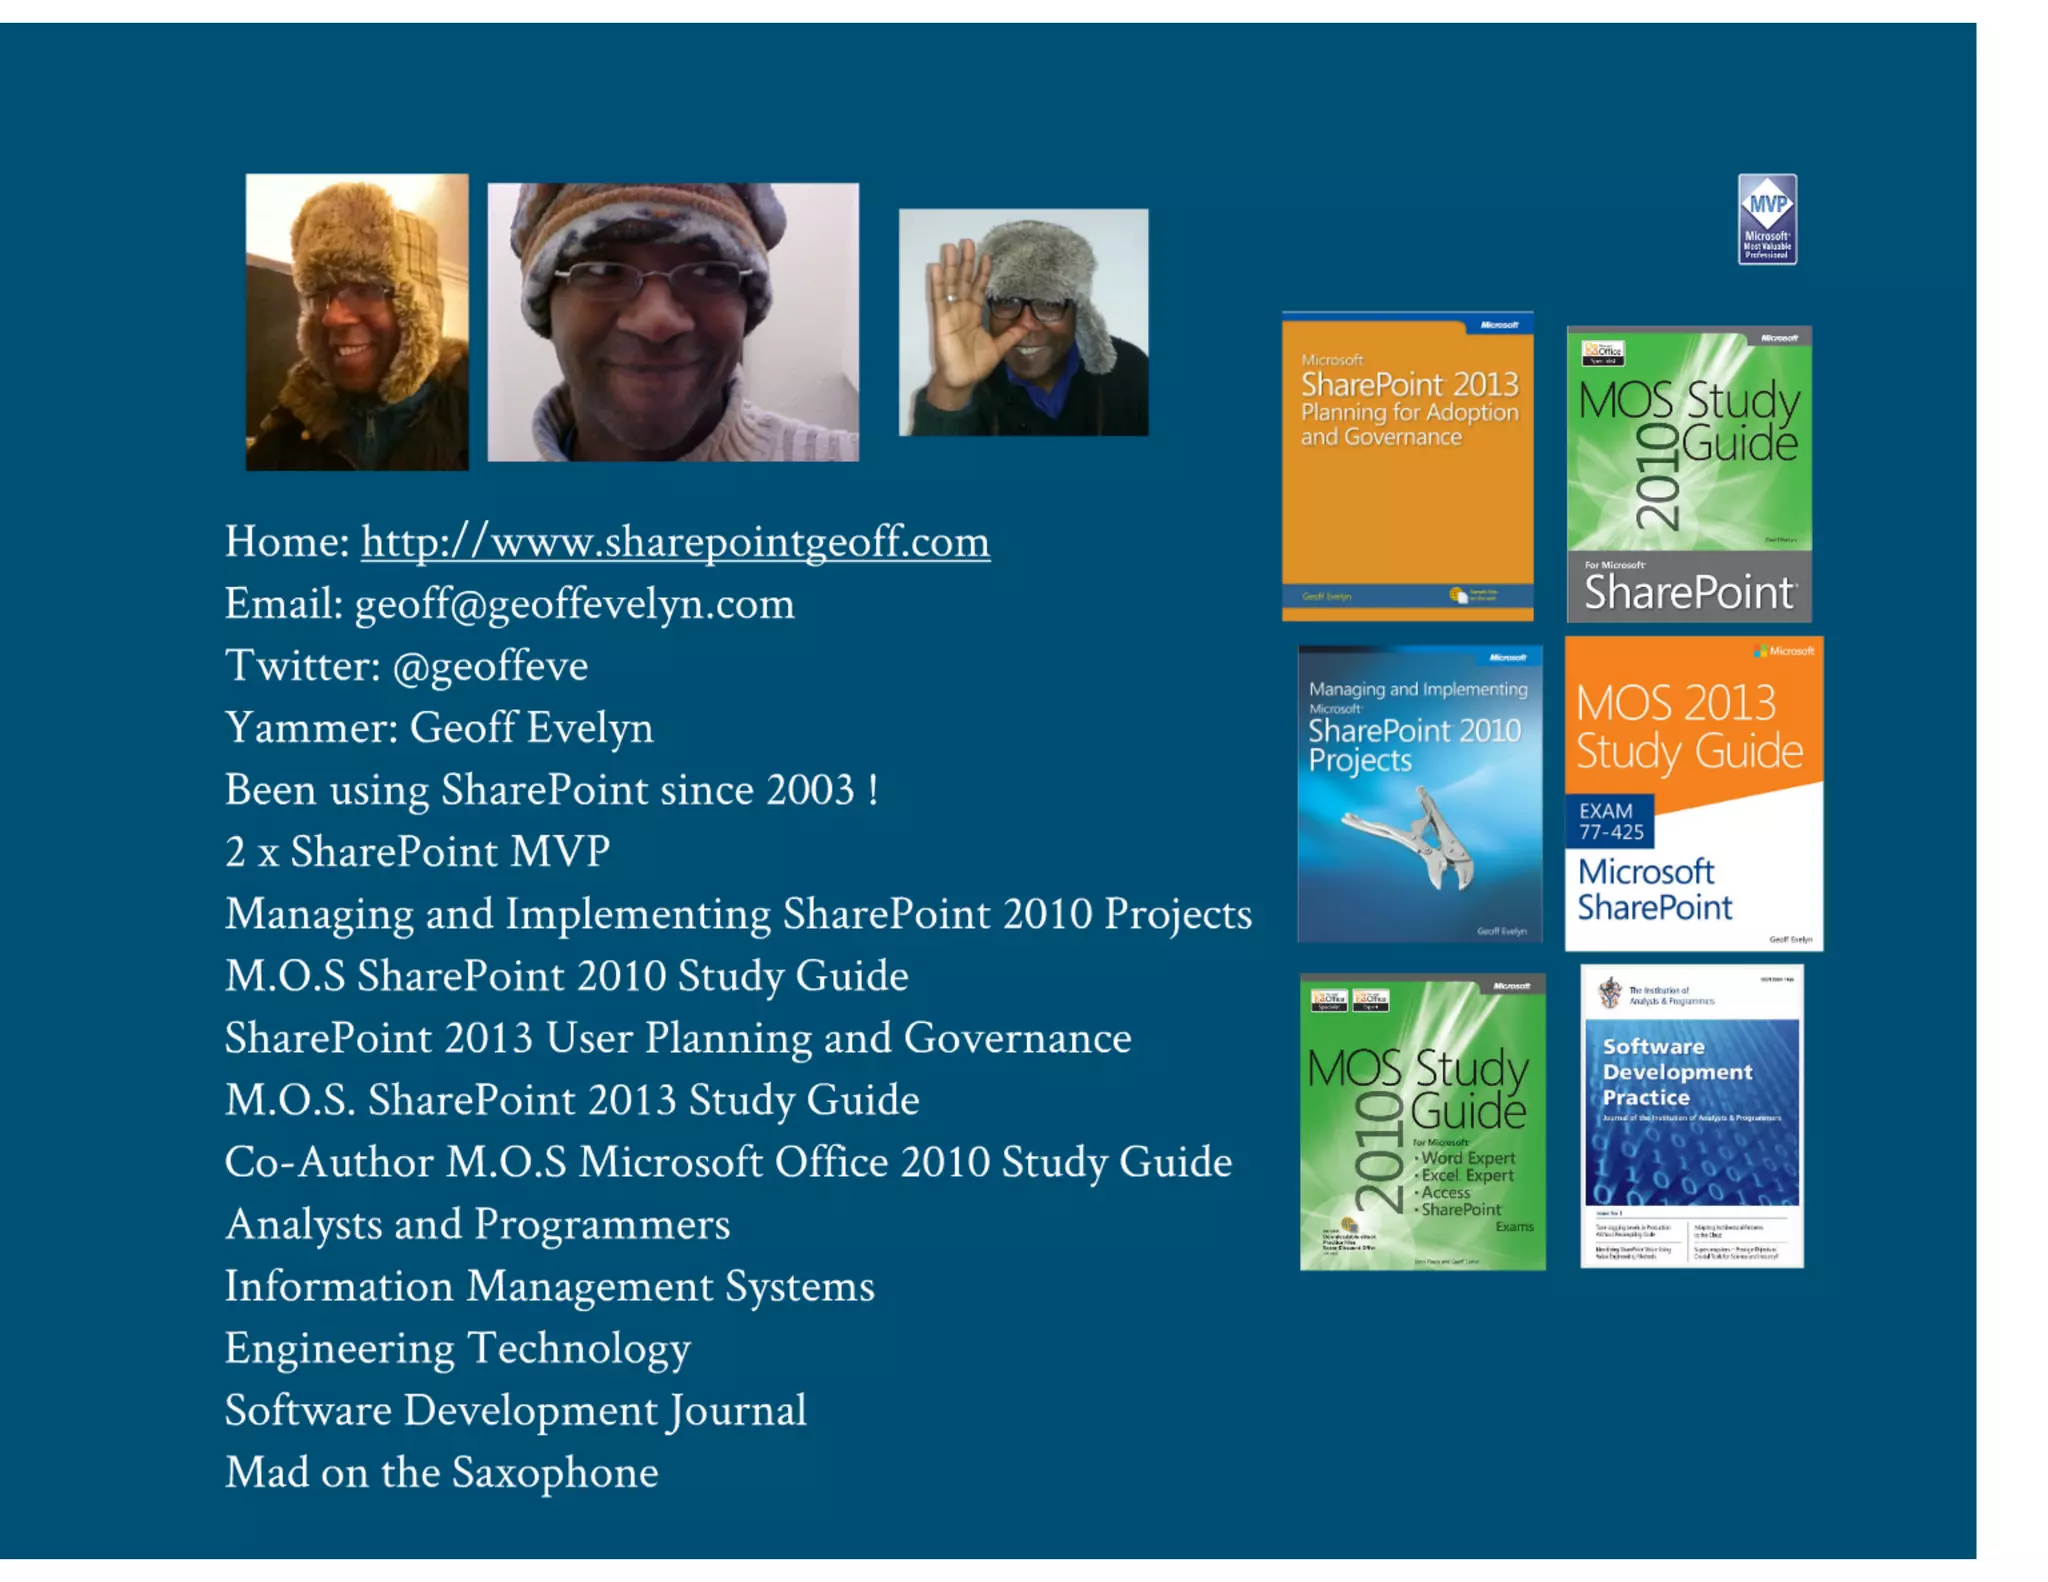Screen dimensions: 2048x1582
Task: Click the '2 x SharePoint MVP' line
Action: 418,852
